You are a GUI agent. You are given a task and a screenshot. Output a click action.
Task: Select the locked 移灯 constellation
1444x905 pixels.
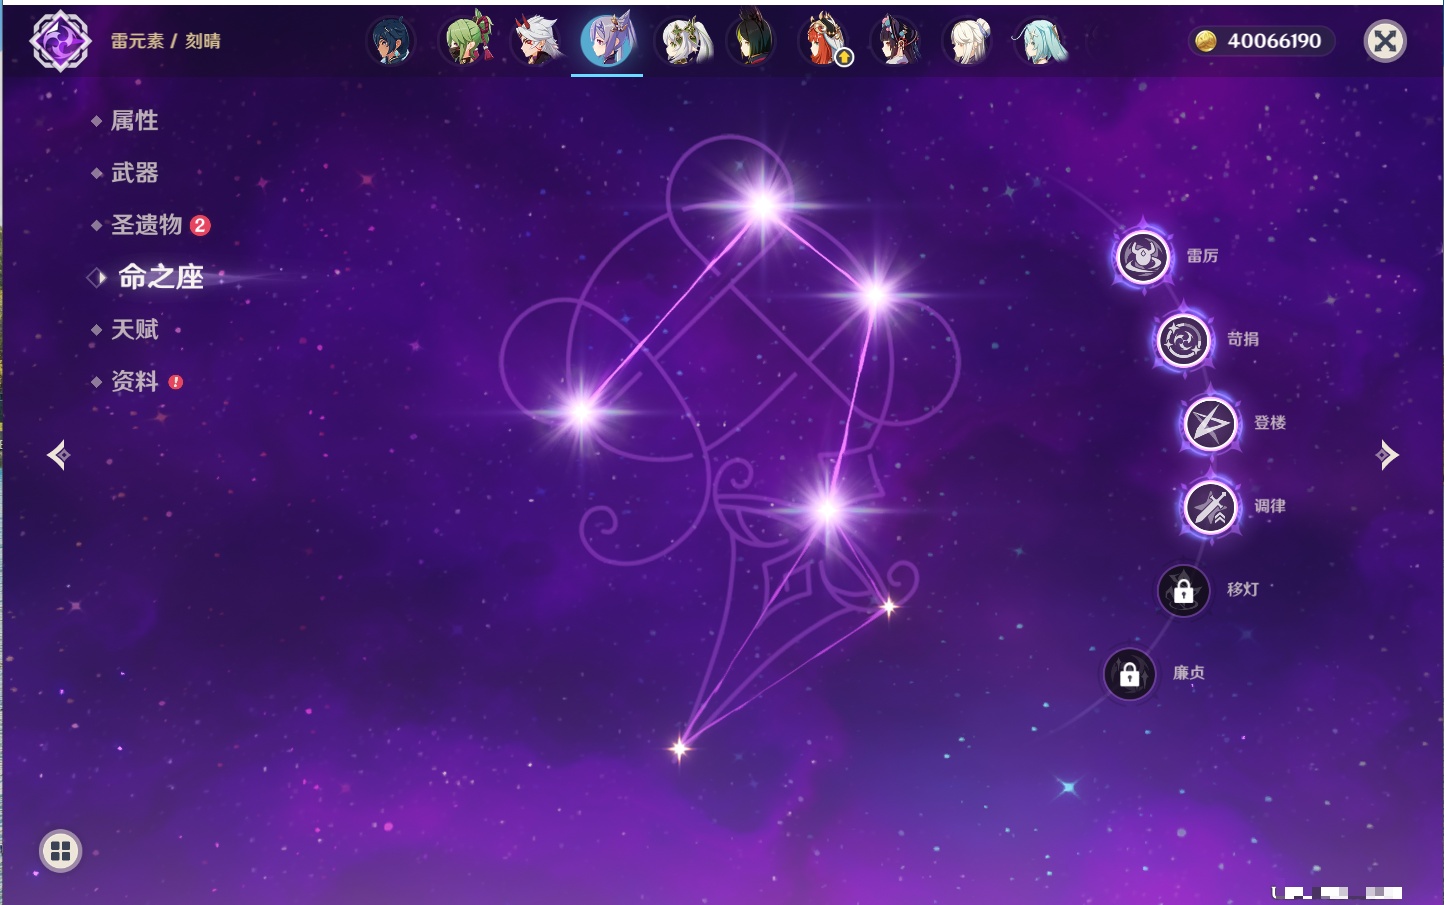pos(1183,591)
